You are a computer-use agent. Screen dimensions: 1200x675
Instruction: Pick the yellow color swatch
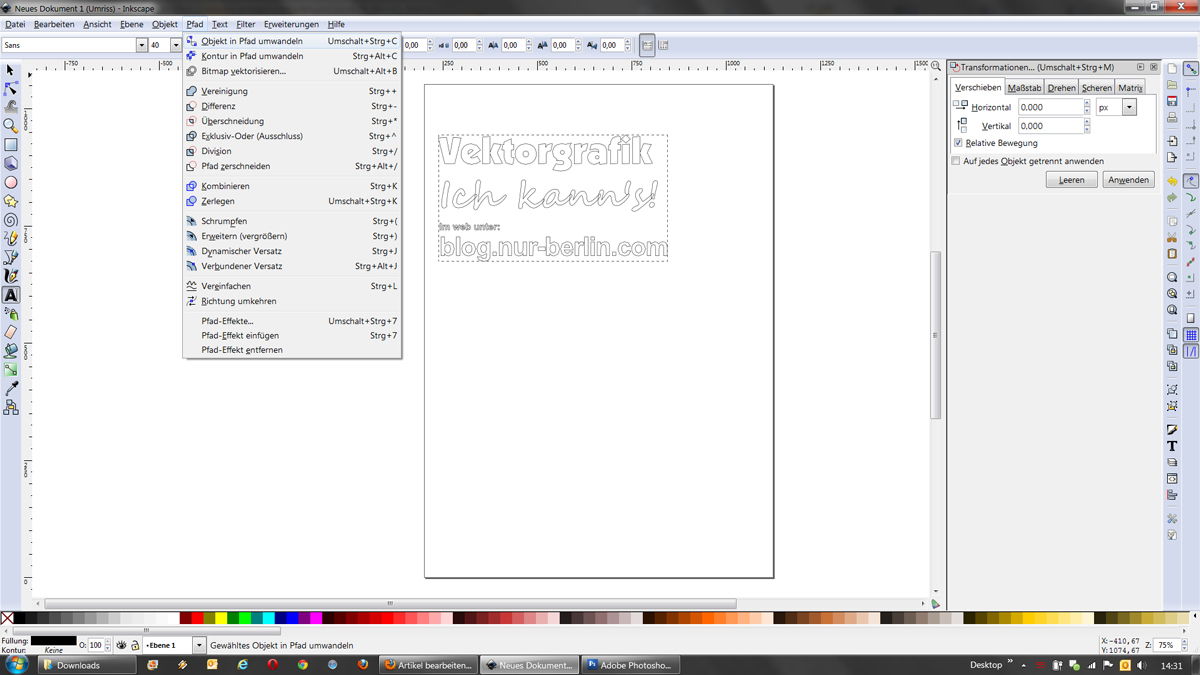[x=222, y=619]
